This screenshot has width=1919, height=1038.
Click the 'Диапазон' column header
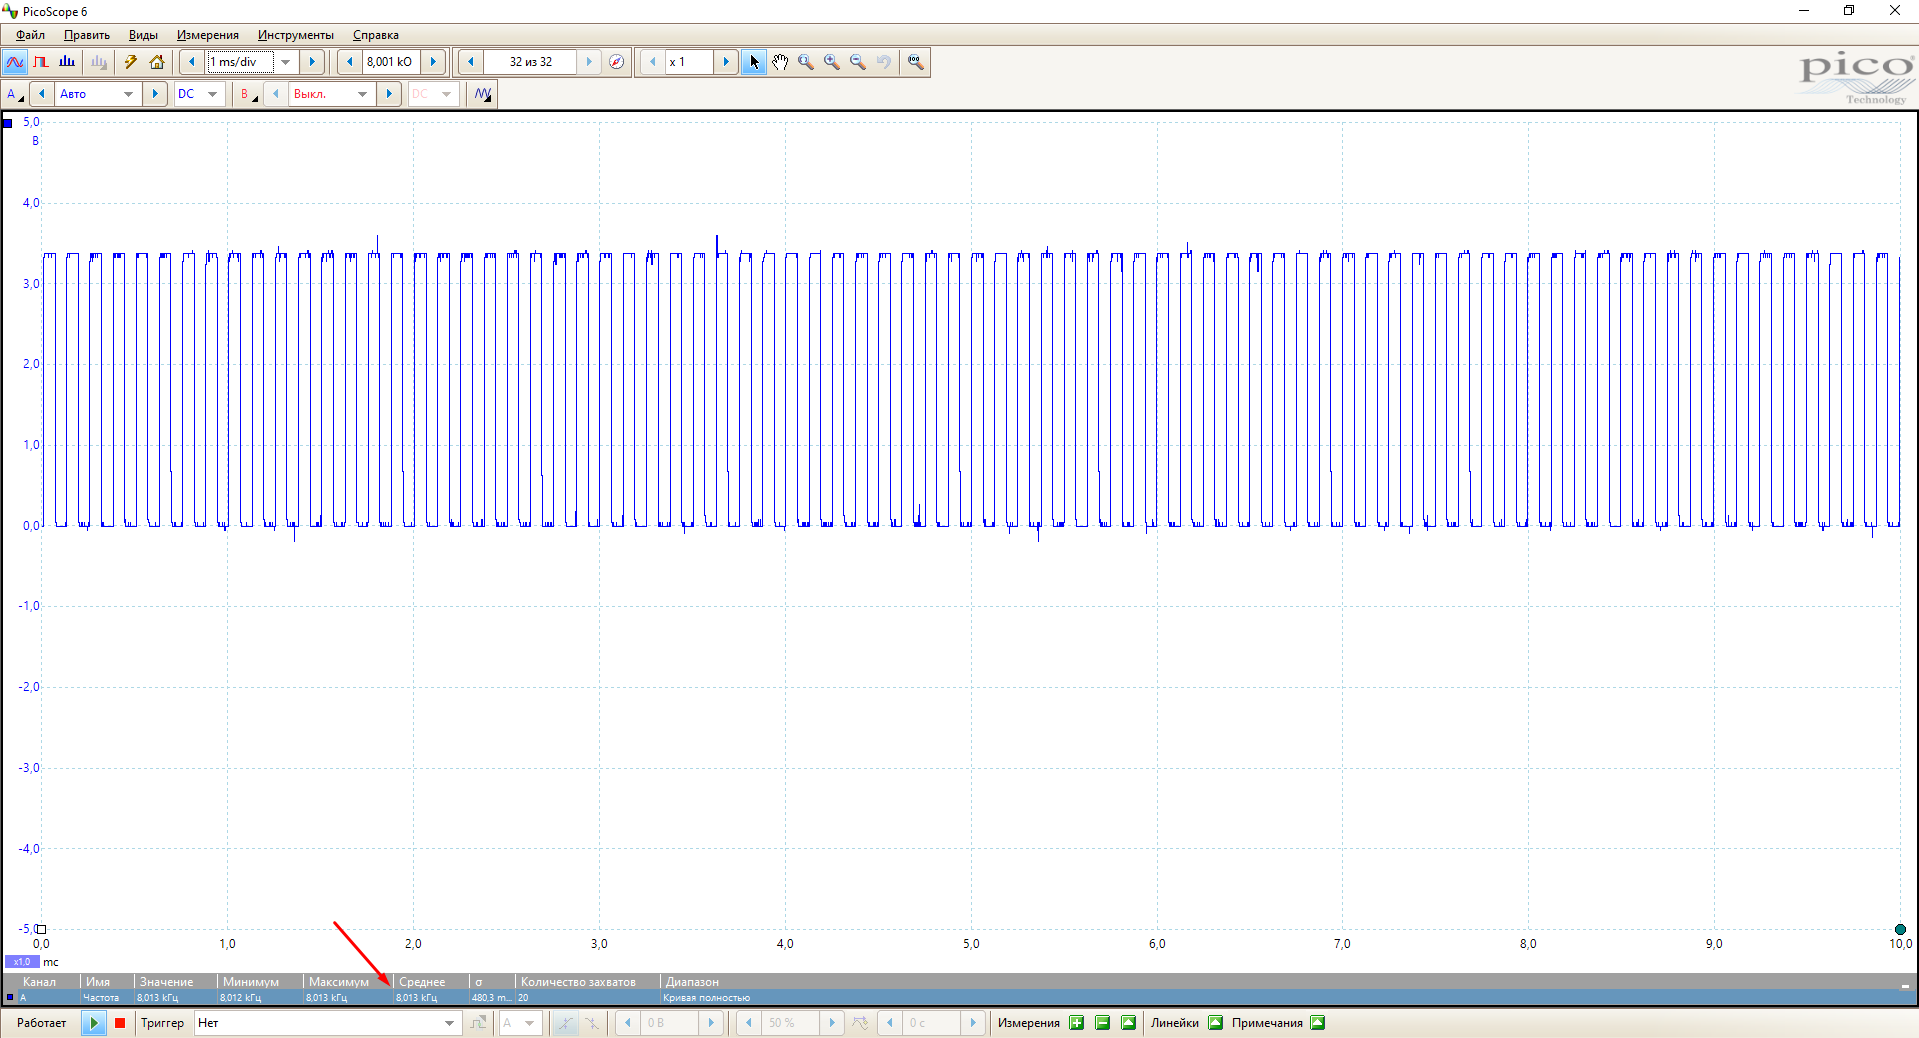[692, 982]
